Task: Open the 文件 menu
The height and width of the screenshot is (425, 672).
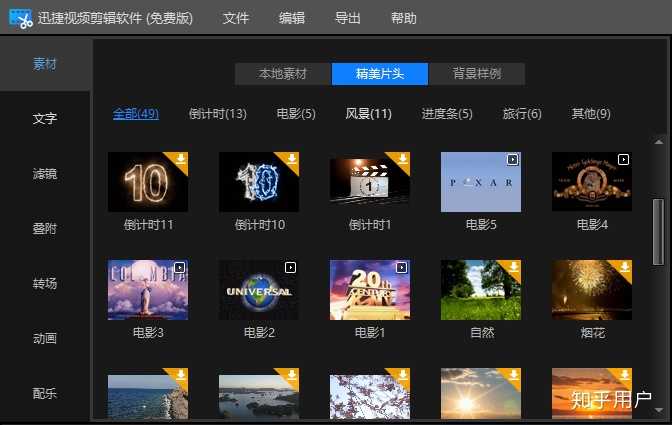Action: (x=236, y=18)
